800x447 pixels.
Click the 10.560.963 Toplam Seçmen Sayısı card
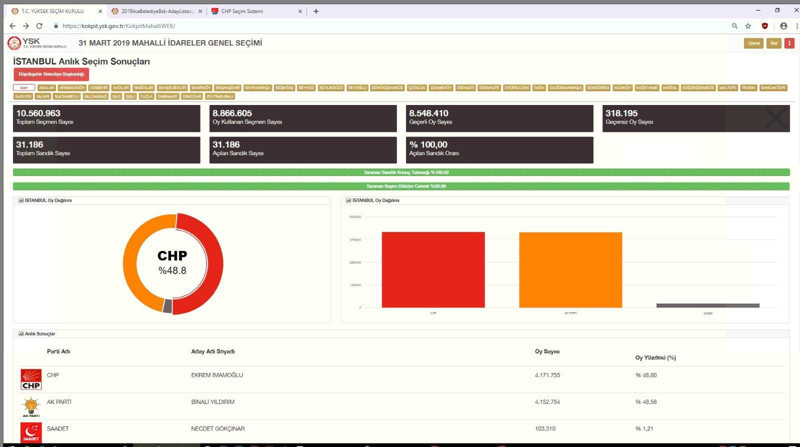(x=107, y=118)
